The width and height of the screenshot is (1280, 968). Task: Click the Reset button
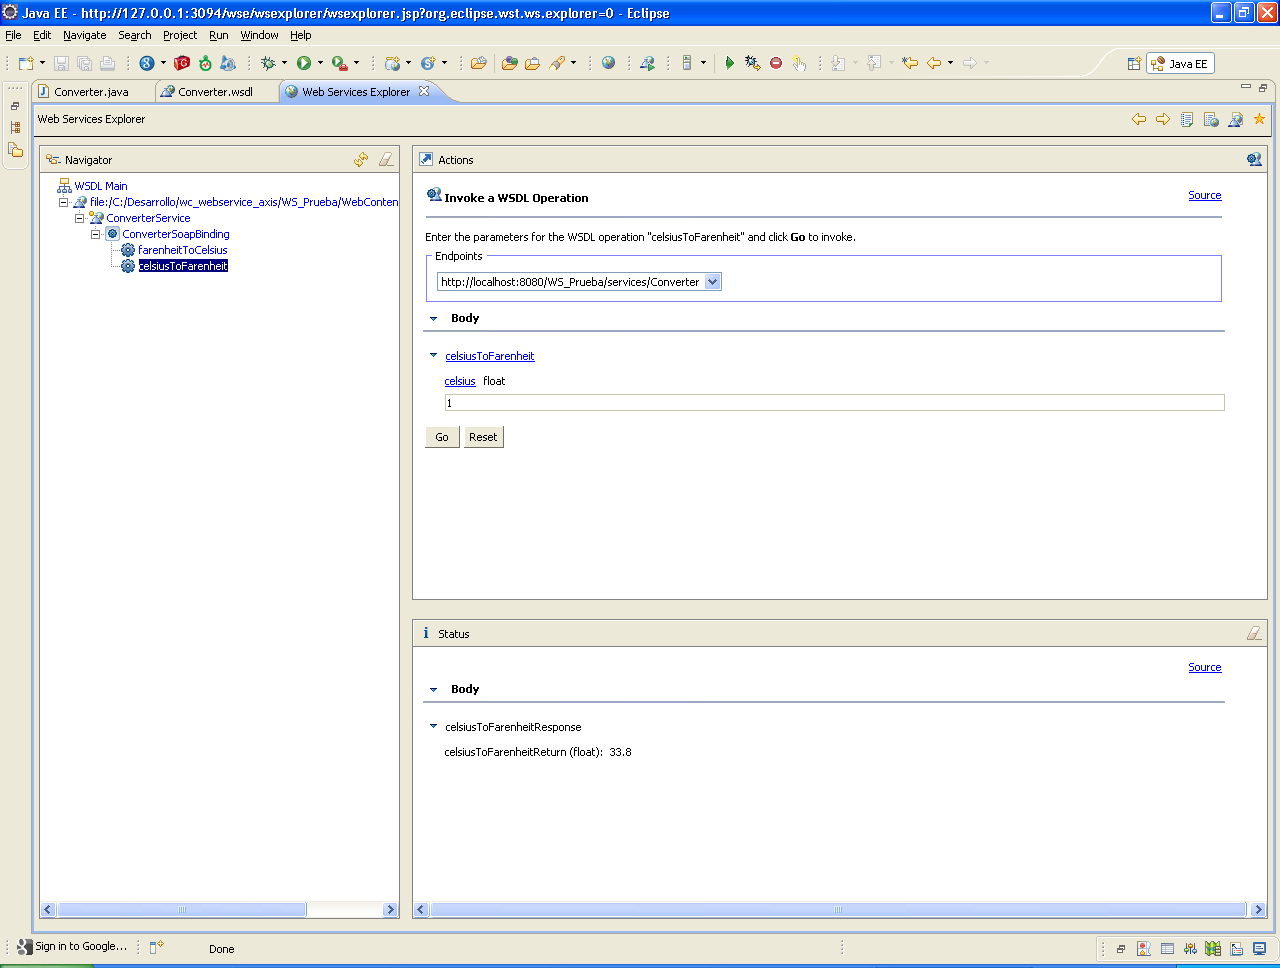[x=483, y=437]
